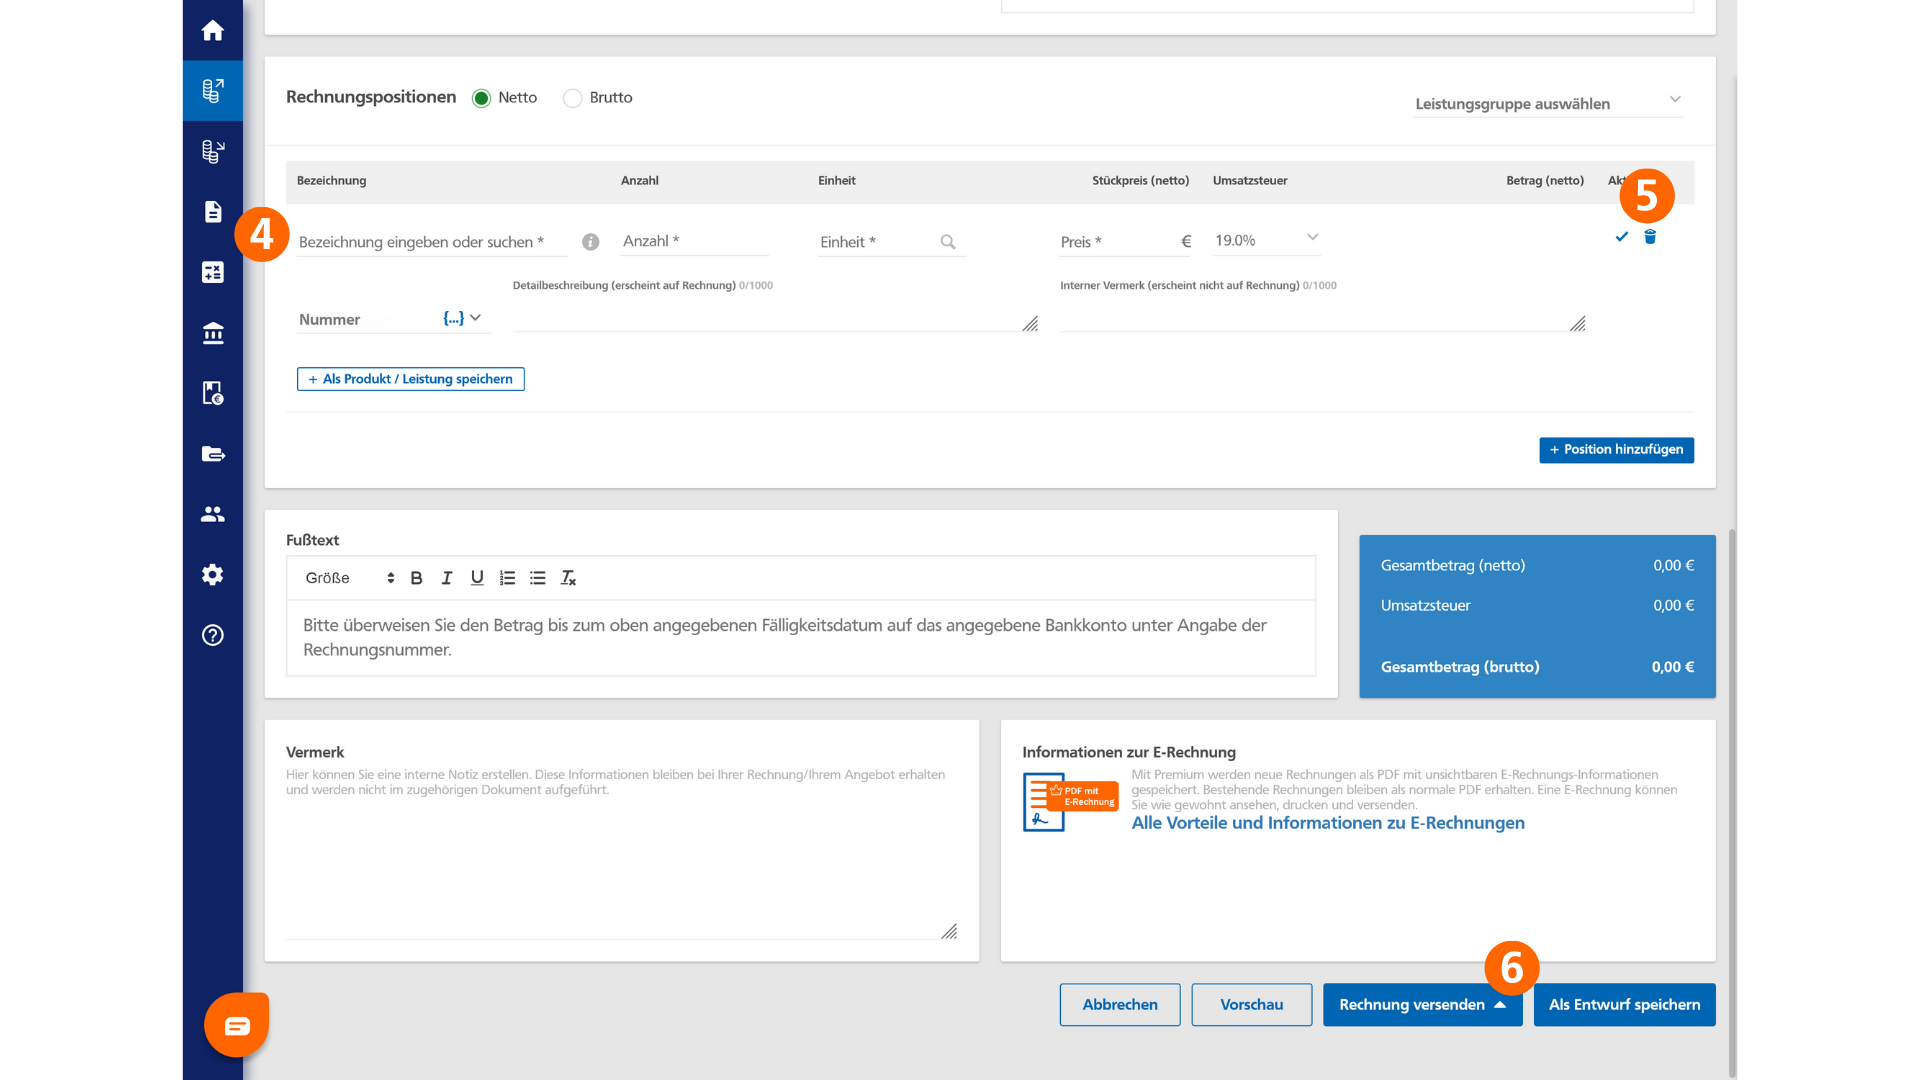
Task: Open settings gear in sidebar
Action: 212,575
